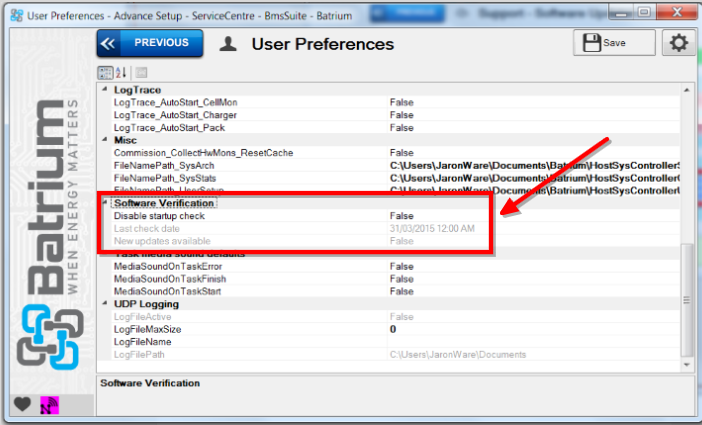702x425 pixels.
Task: Collapse the LogTrace category
Action: [x=105, y=90]
